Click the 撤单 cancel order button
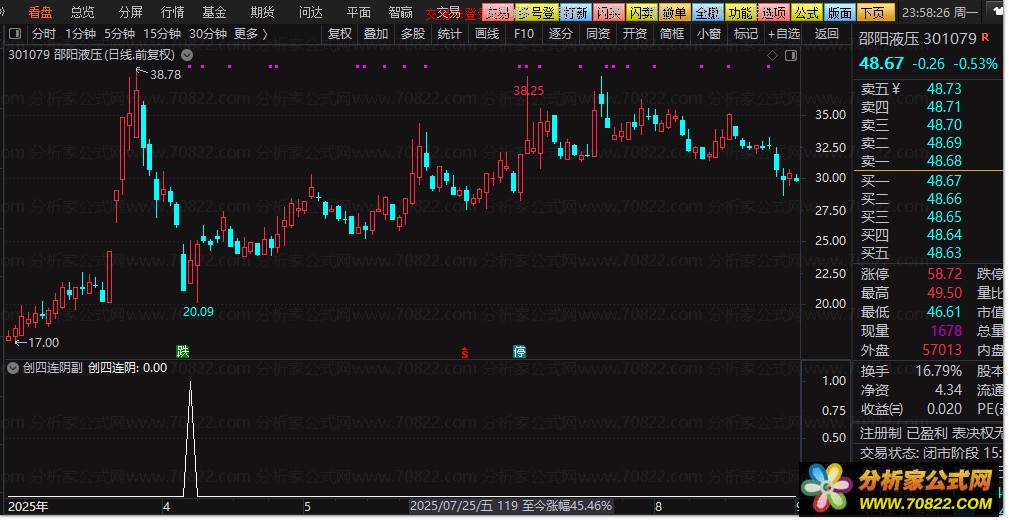This screenshot has width=1009, height=520. coord(674,12)
